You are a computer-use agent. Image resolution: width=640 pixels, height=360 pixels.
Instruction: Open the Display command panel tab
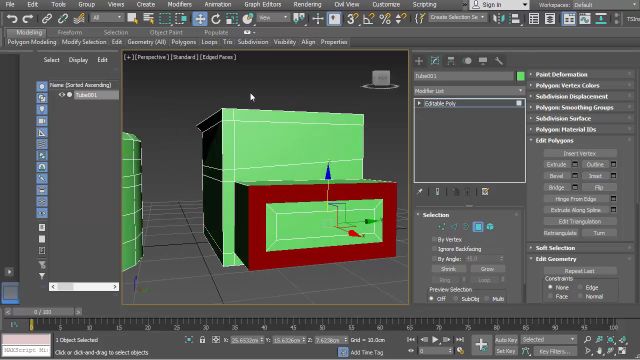pos(483,61)
